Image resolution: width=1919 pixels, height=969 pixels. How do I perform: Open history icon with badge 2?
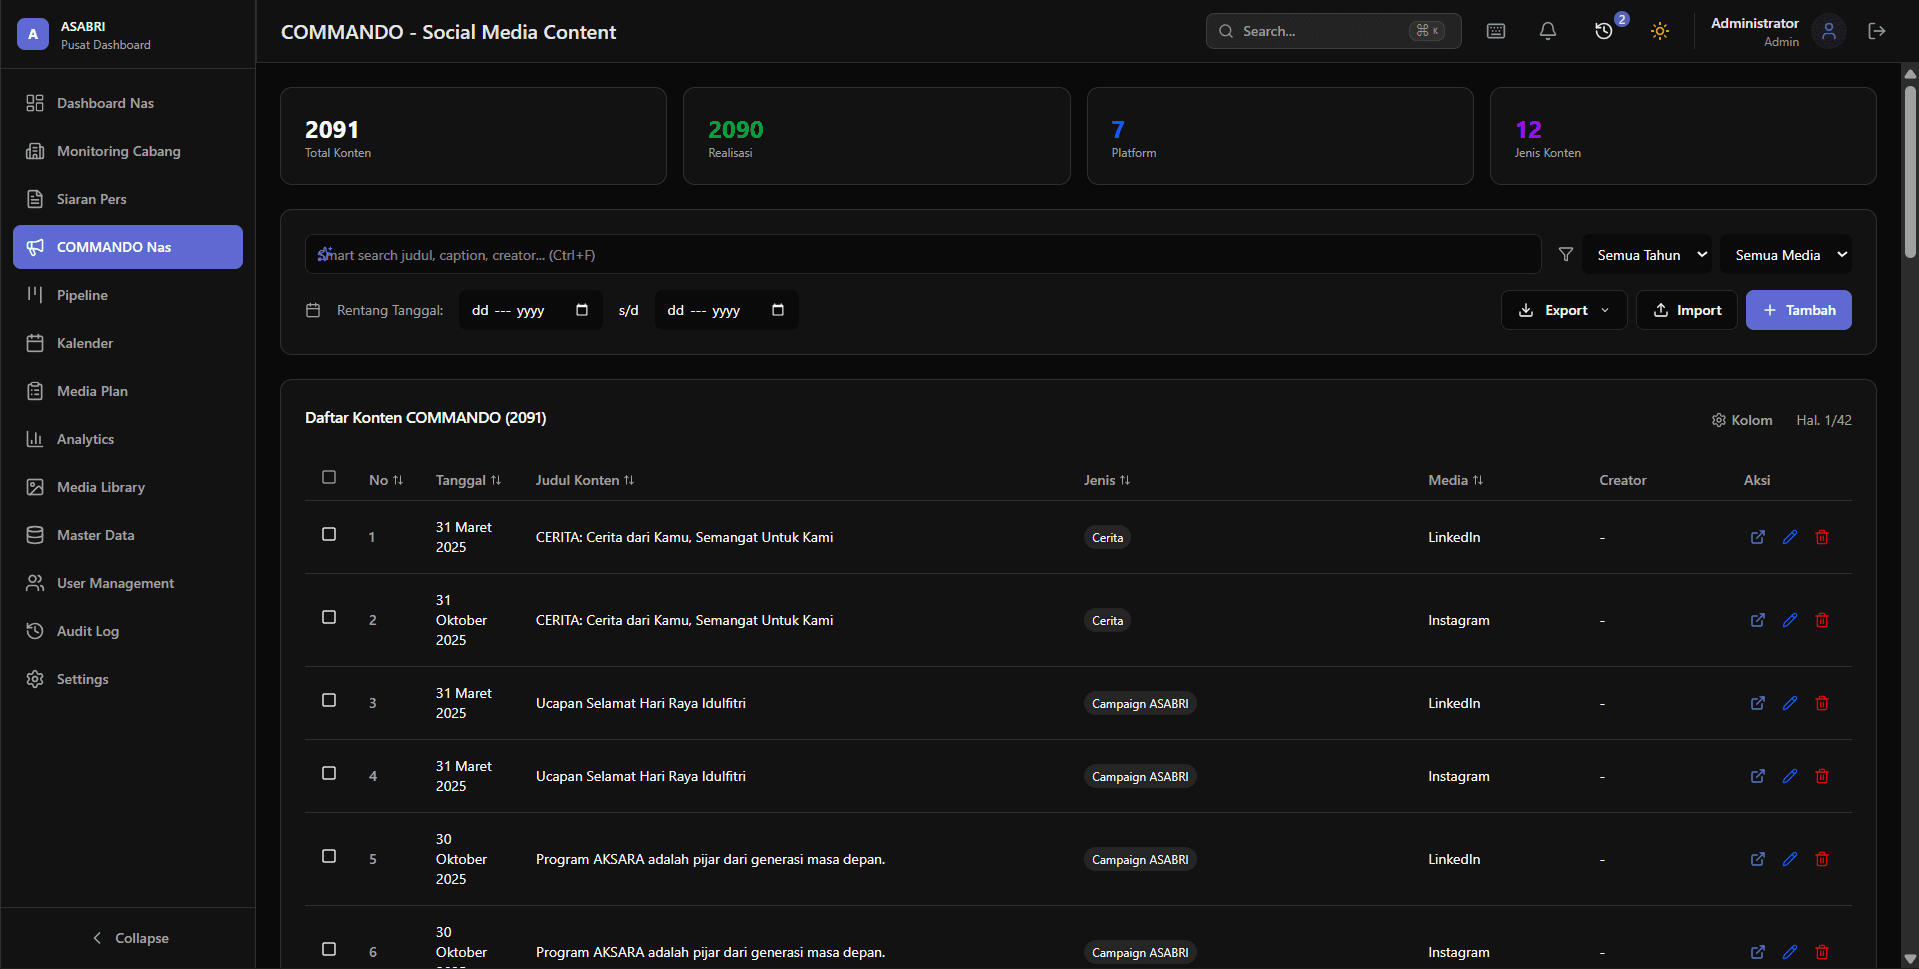1604,31
